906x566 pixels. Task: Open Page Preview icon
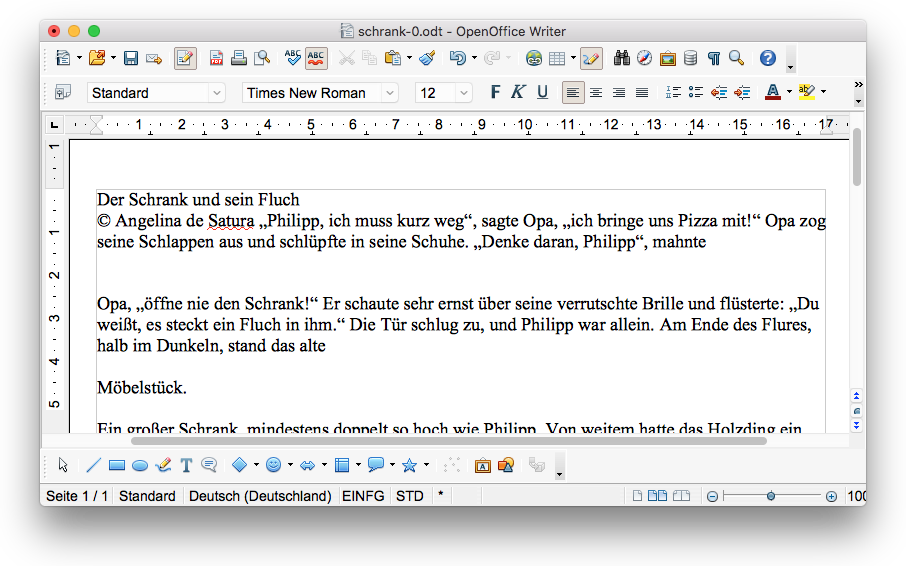pyautogui.click(x=262, y=58)
